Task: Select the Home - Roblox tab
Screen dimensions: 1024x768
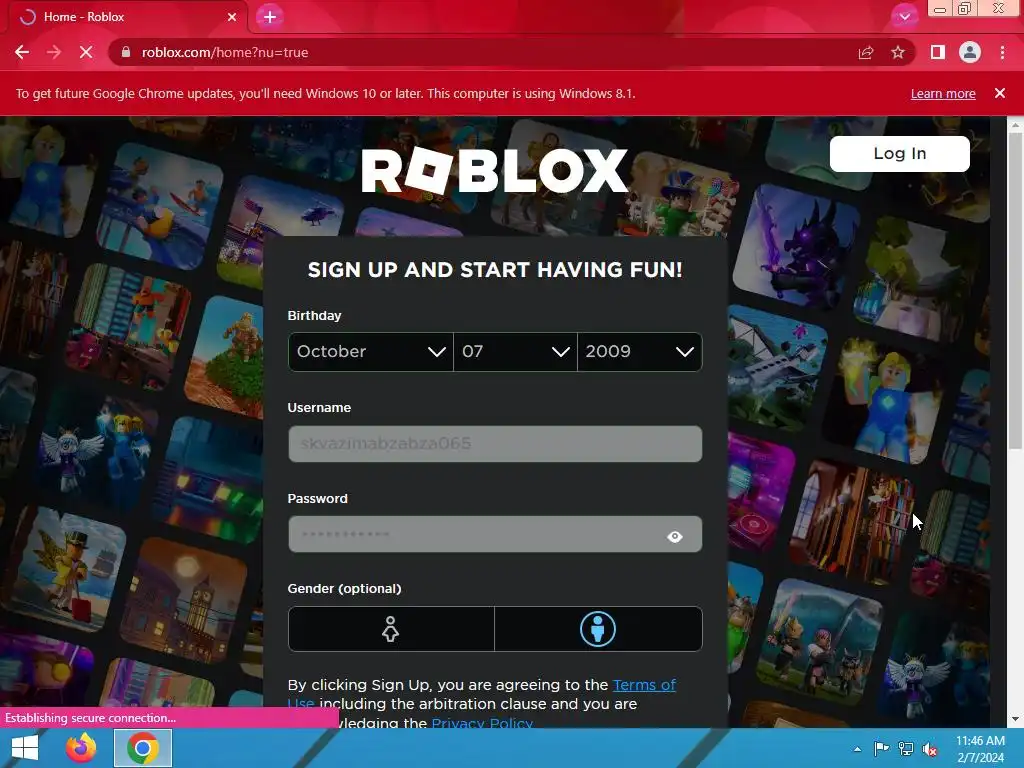Action: coord(127,17)
